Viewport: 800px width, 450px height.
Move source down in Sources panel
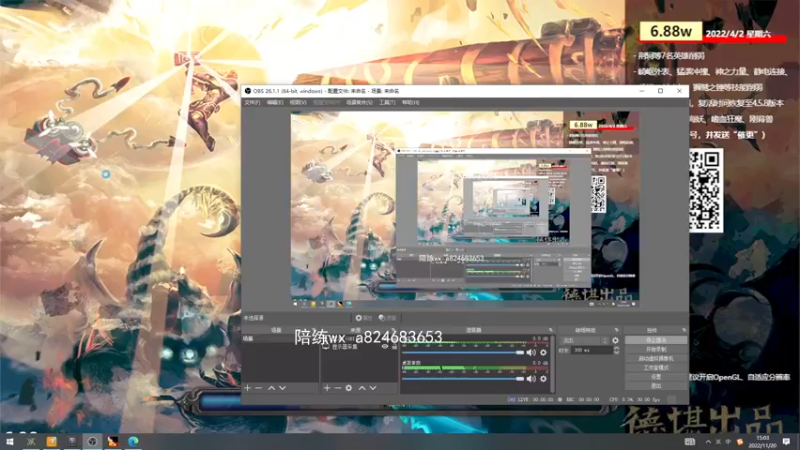[373, 388]
